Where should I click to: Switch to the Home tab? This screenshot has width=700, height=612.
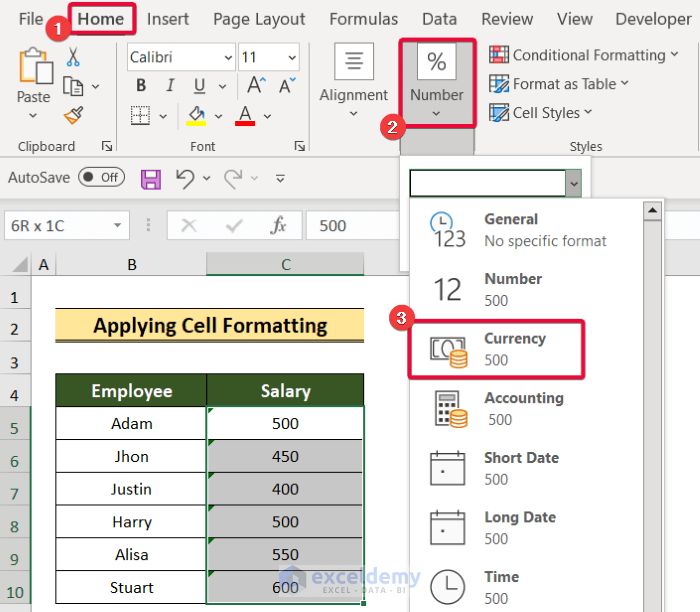(x=101, y=19)
